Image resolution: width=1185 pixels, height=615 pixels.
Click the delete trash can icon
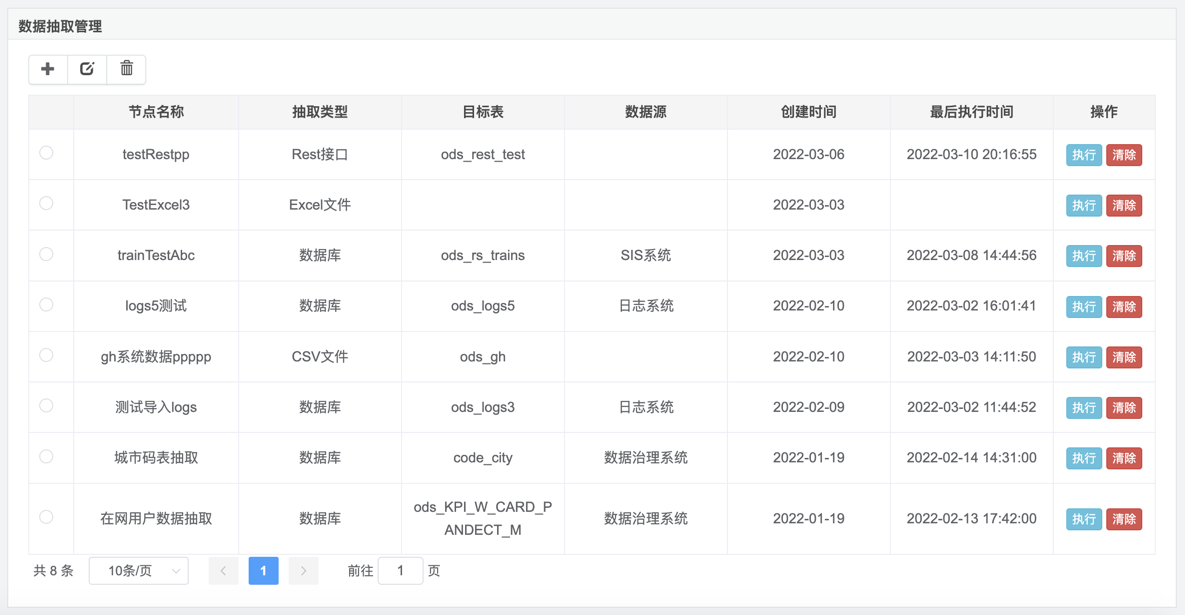[126, 69]
